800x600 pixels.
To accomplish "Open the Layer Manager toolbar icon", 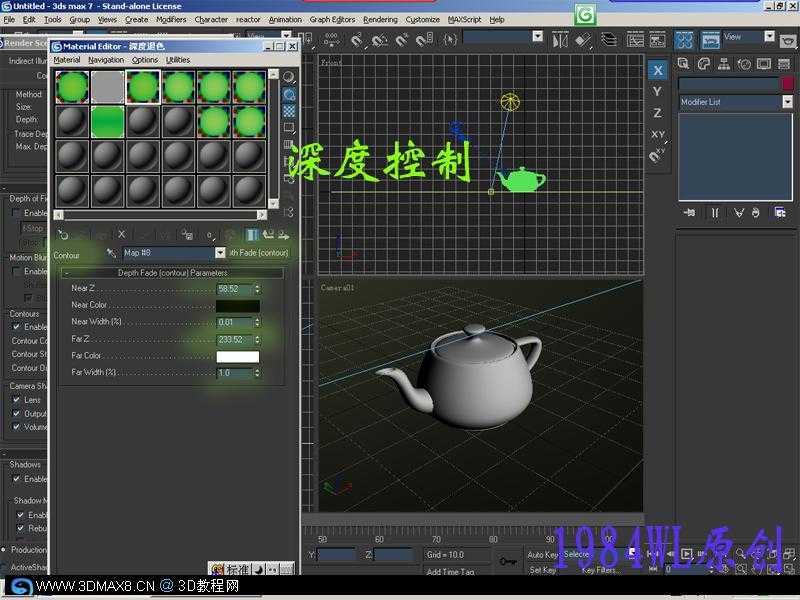I will coord(610,39).
